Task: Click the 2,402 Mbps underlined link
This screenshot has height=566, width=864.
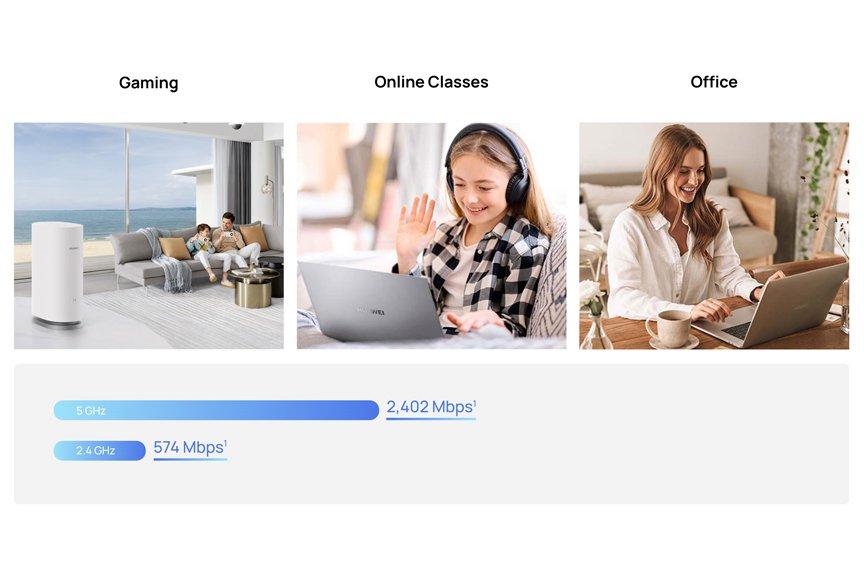Action: 431,408
